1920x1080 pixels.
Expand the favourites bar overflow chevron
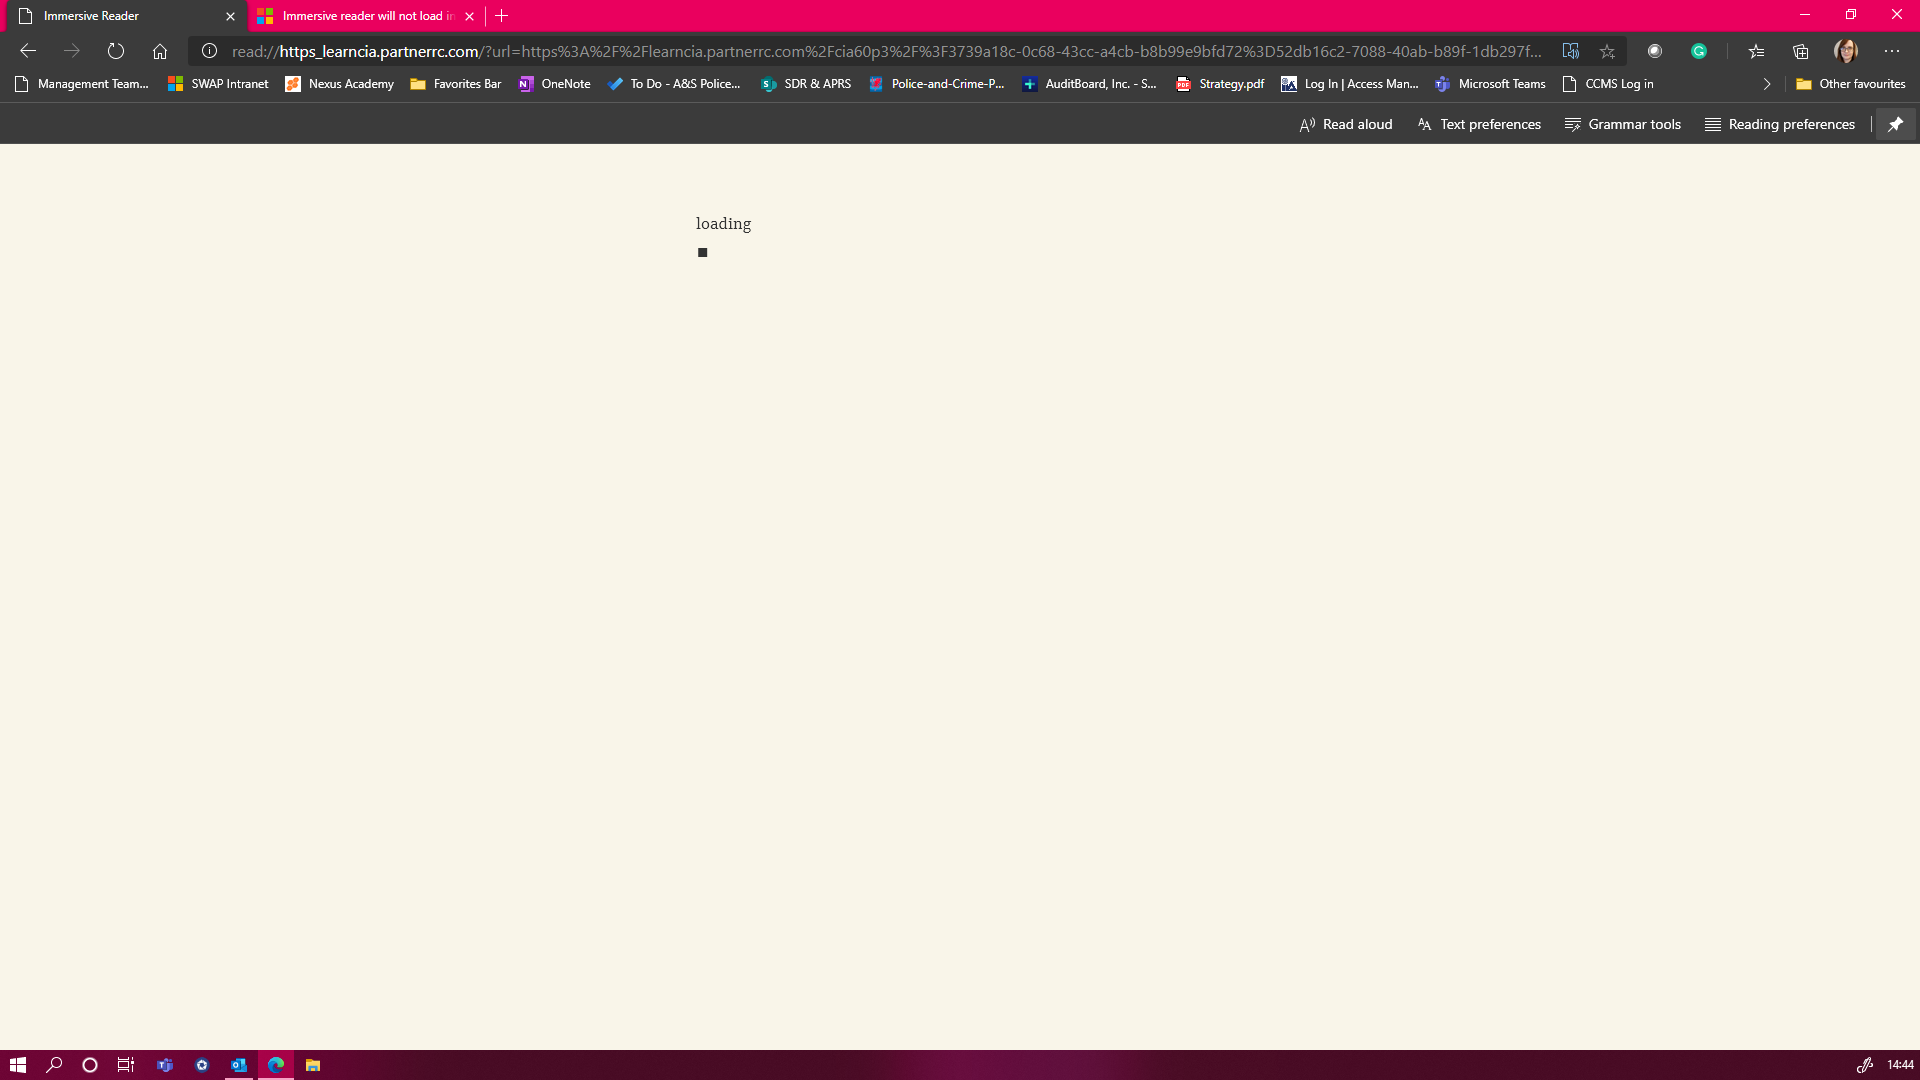click(1767, 84)
